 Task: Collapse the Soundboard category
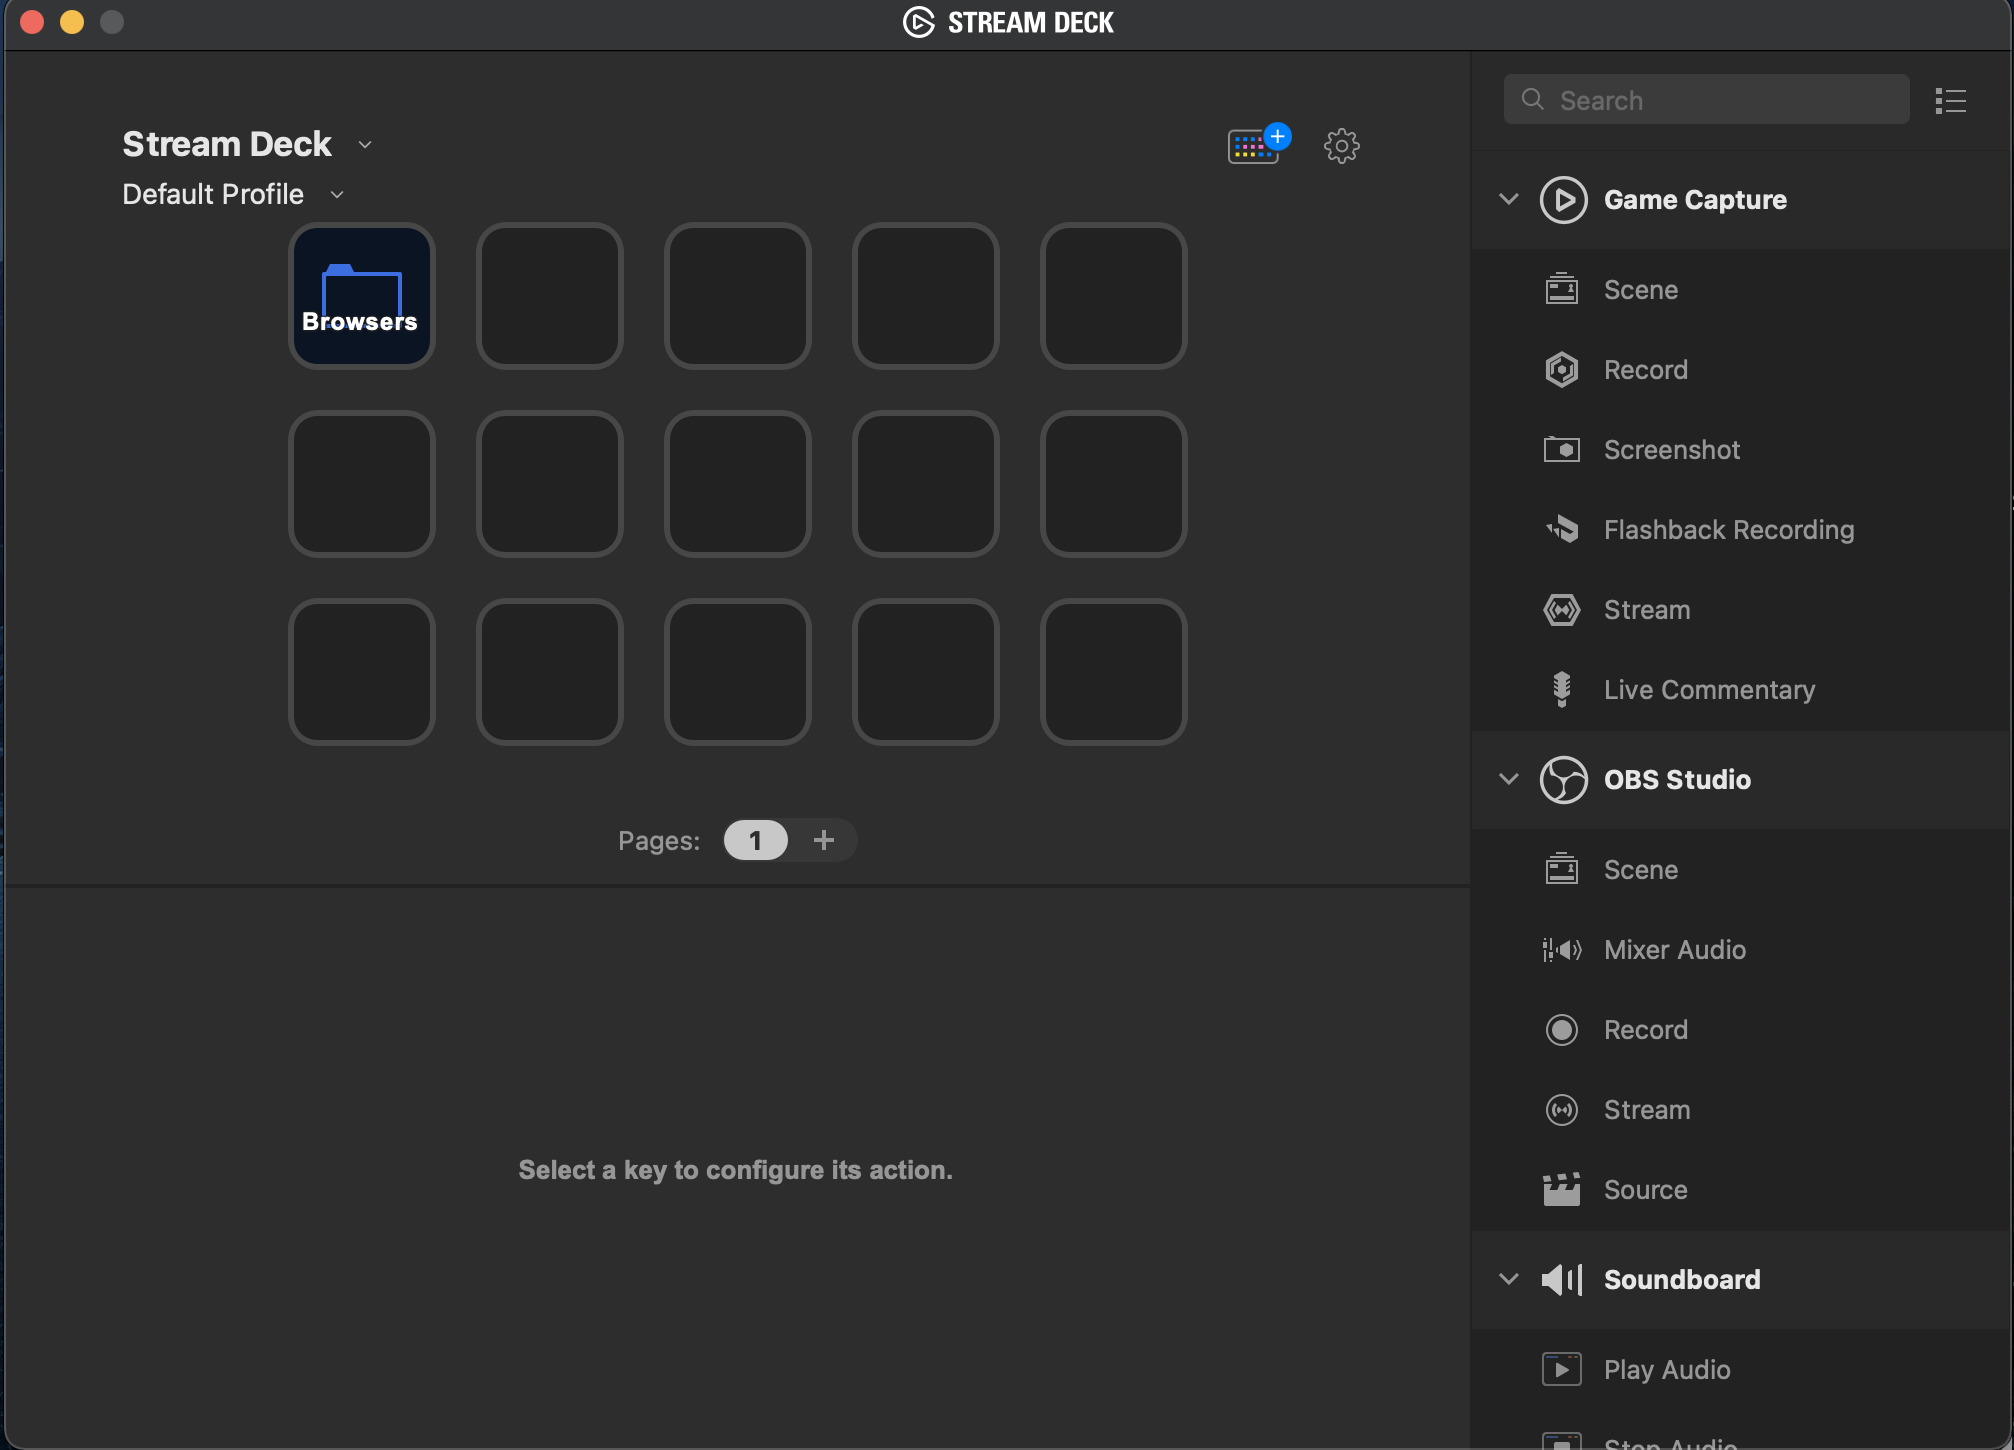coord(1509,1279)
